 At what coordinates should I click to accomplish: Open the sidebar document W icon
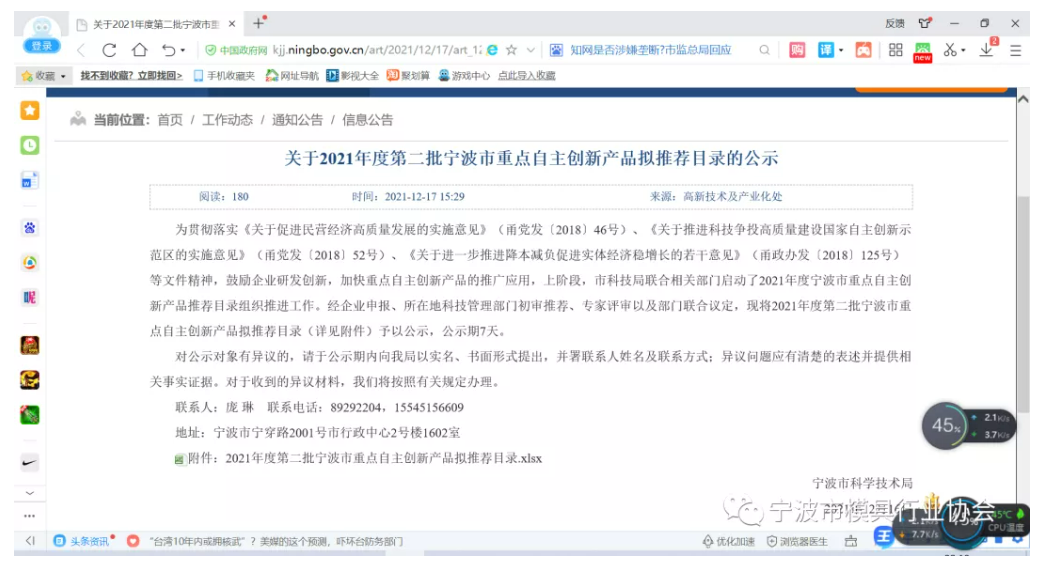[30, 181]
